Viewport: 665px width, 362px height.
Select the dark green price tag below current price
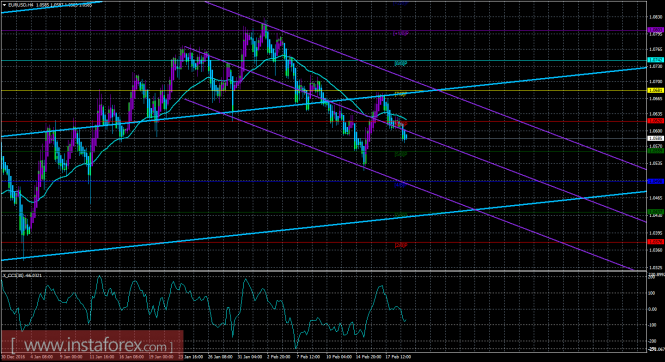click(x=655, y=151)
